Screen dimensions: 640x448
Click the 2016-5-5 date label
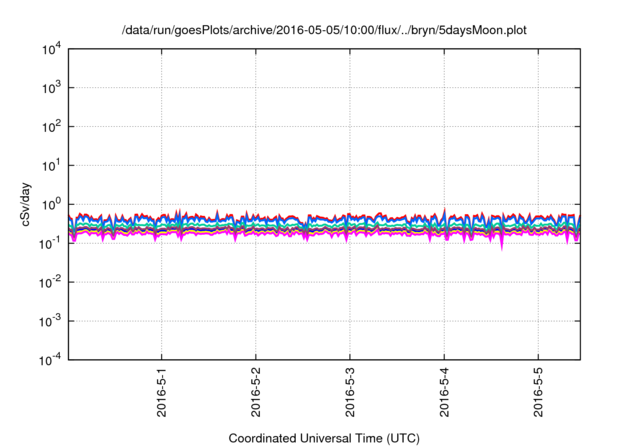539,392
